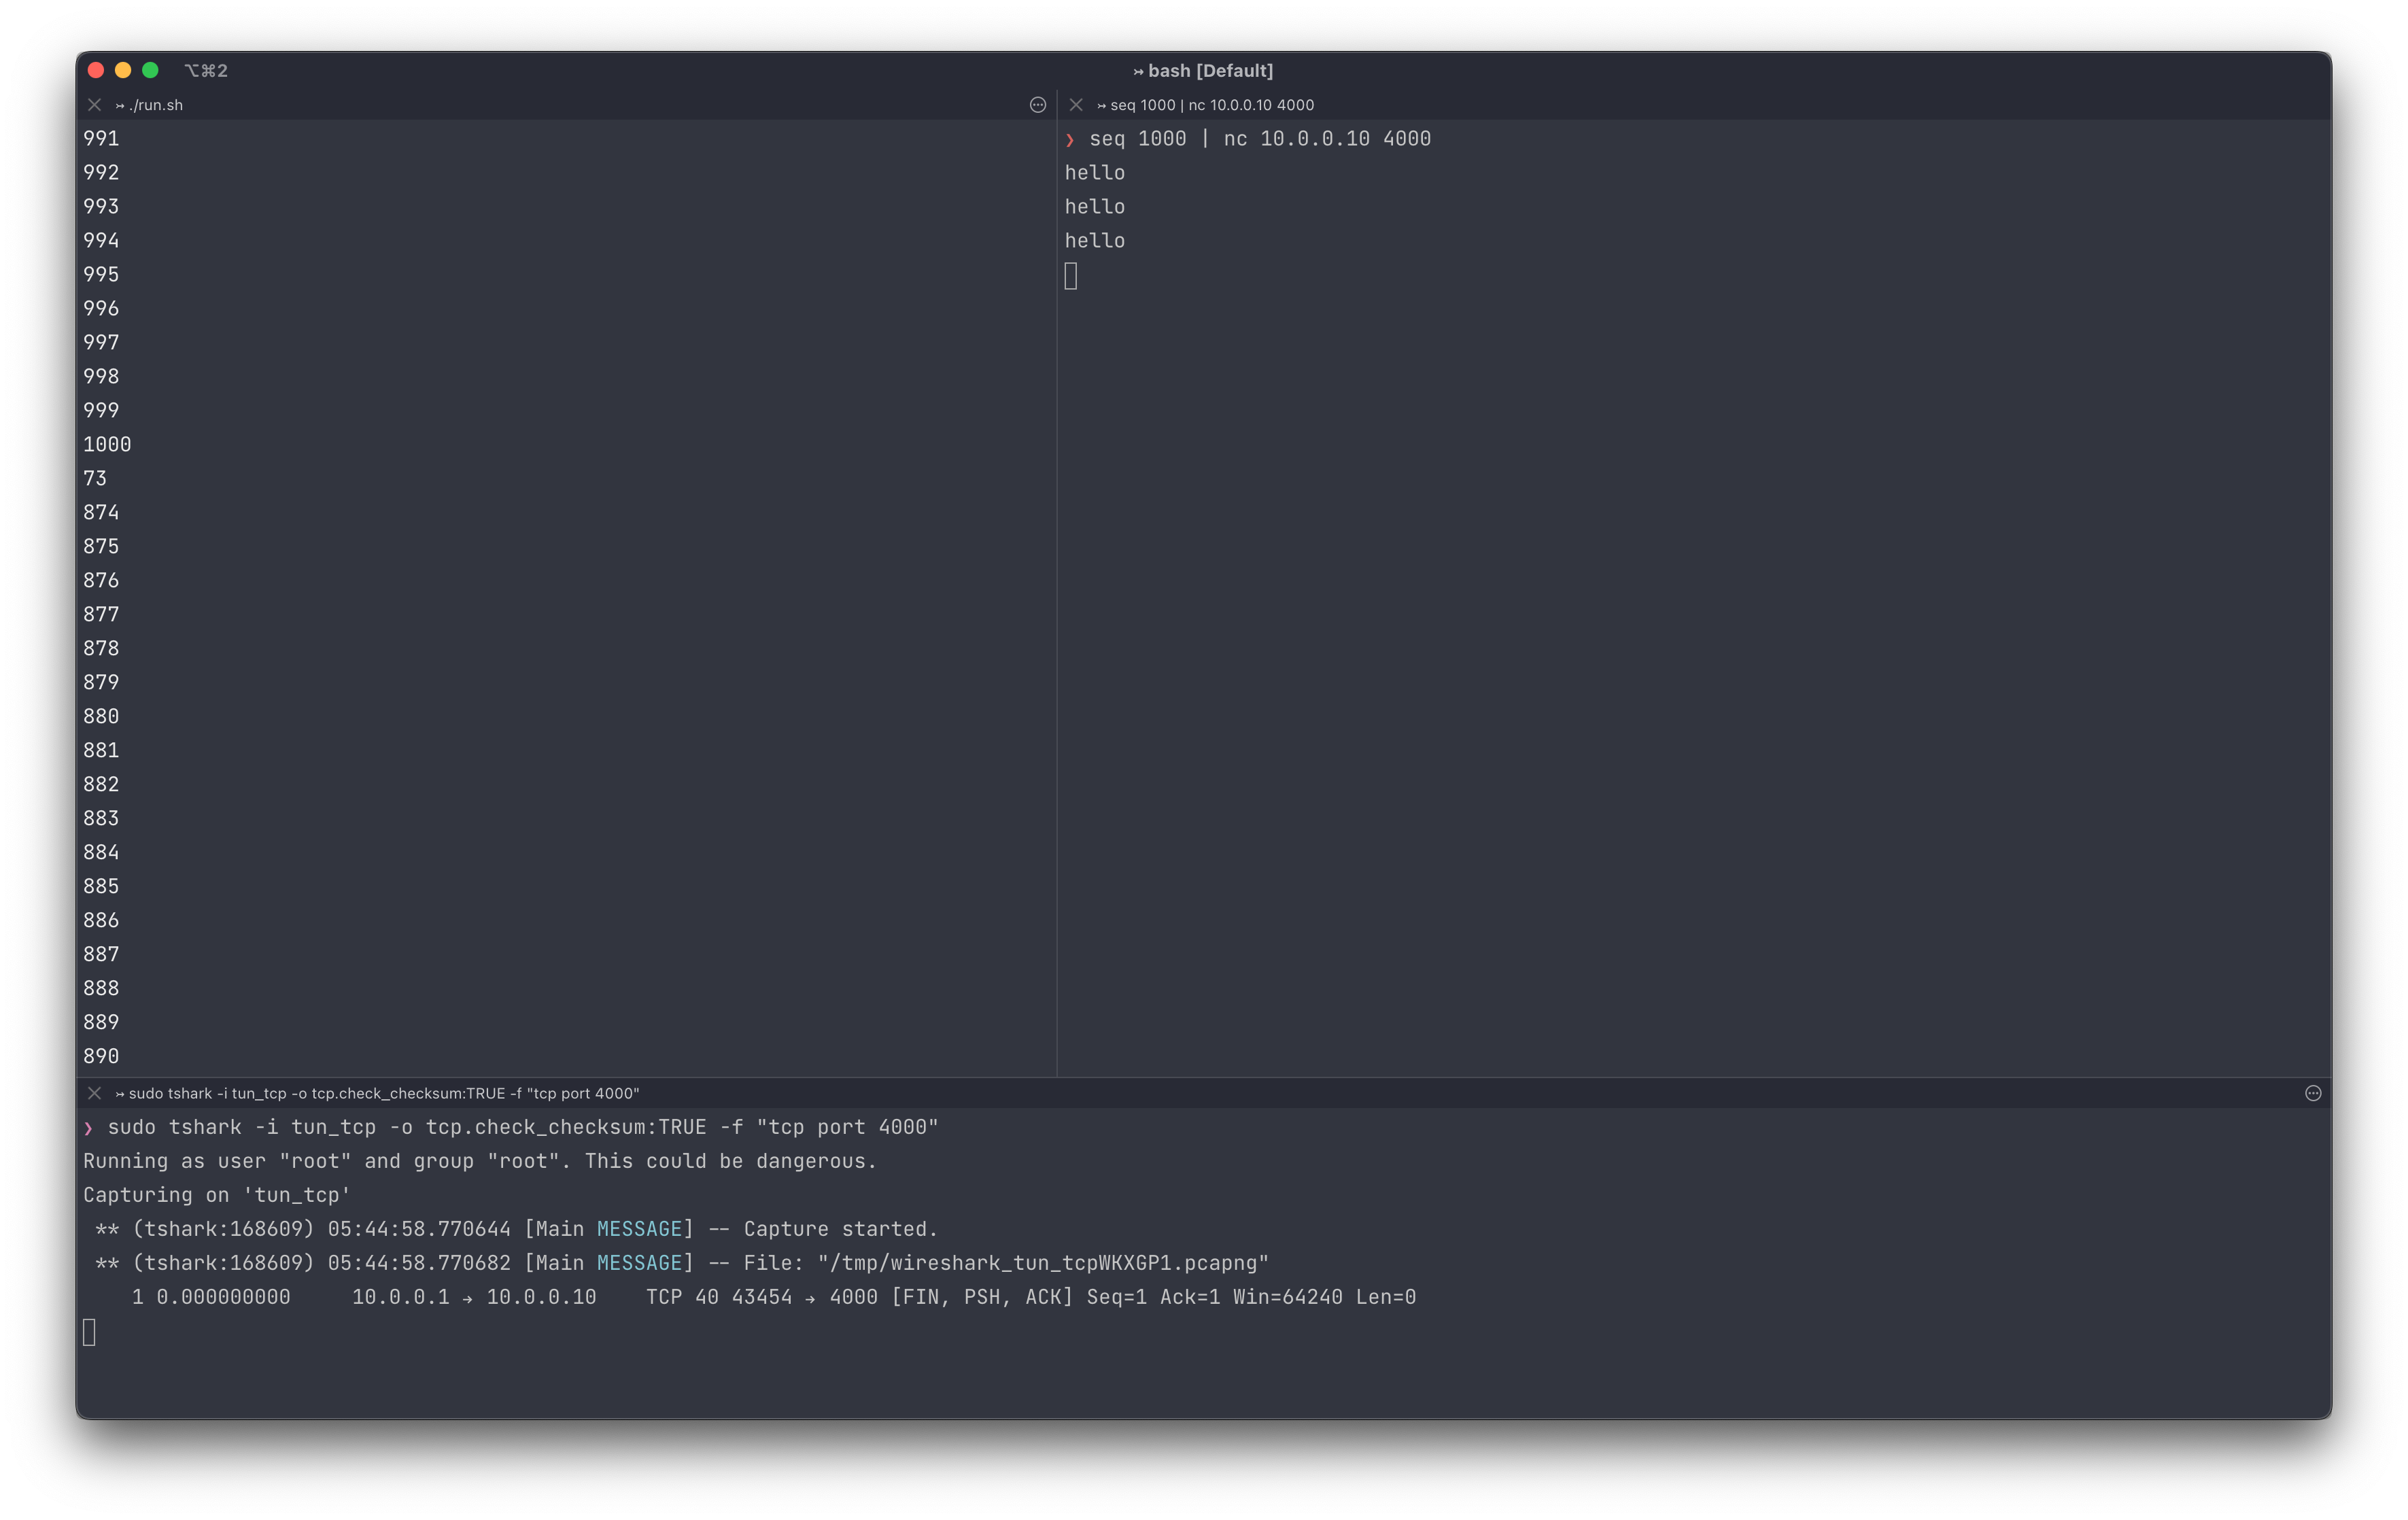Open the tshark pane options menu icon
Image resolution: width=2408 pixels, height=1520 pixels.
tap(2313, 1093)
